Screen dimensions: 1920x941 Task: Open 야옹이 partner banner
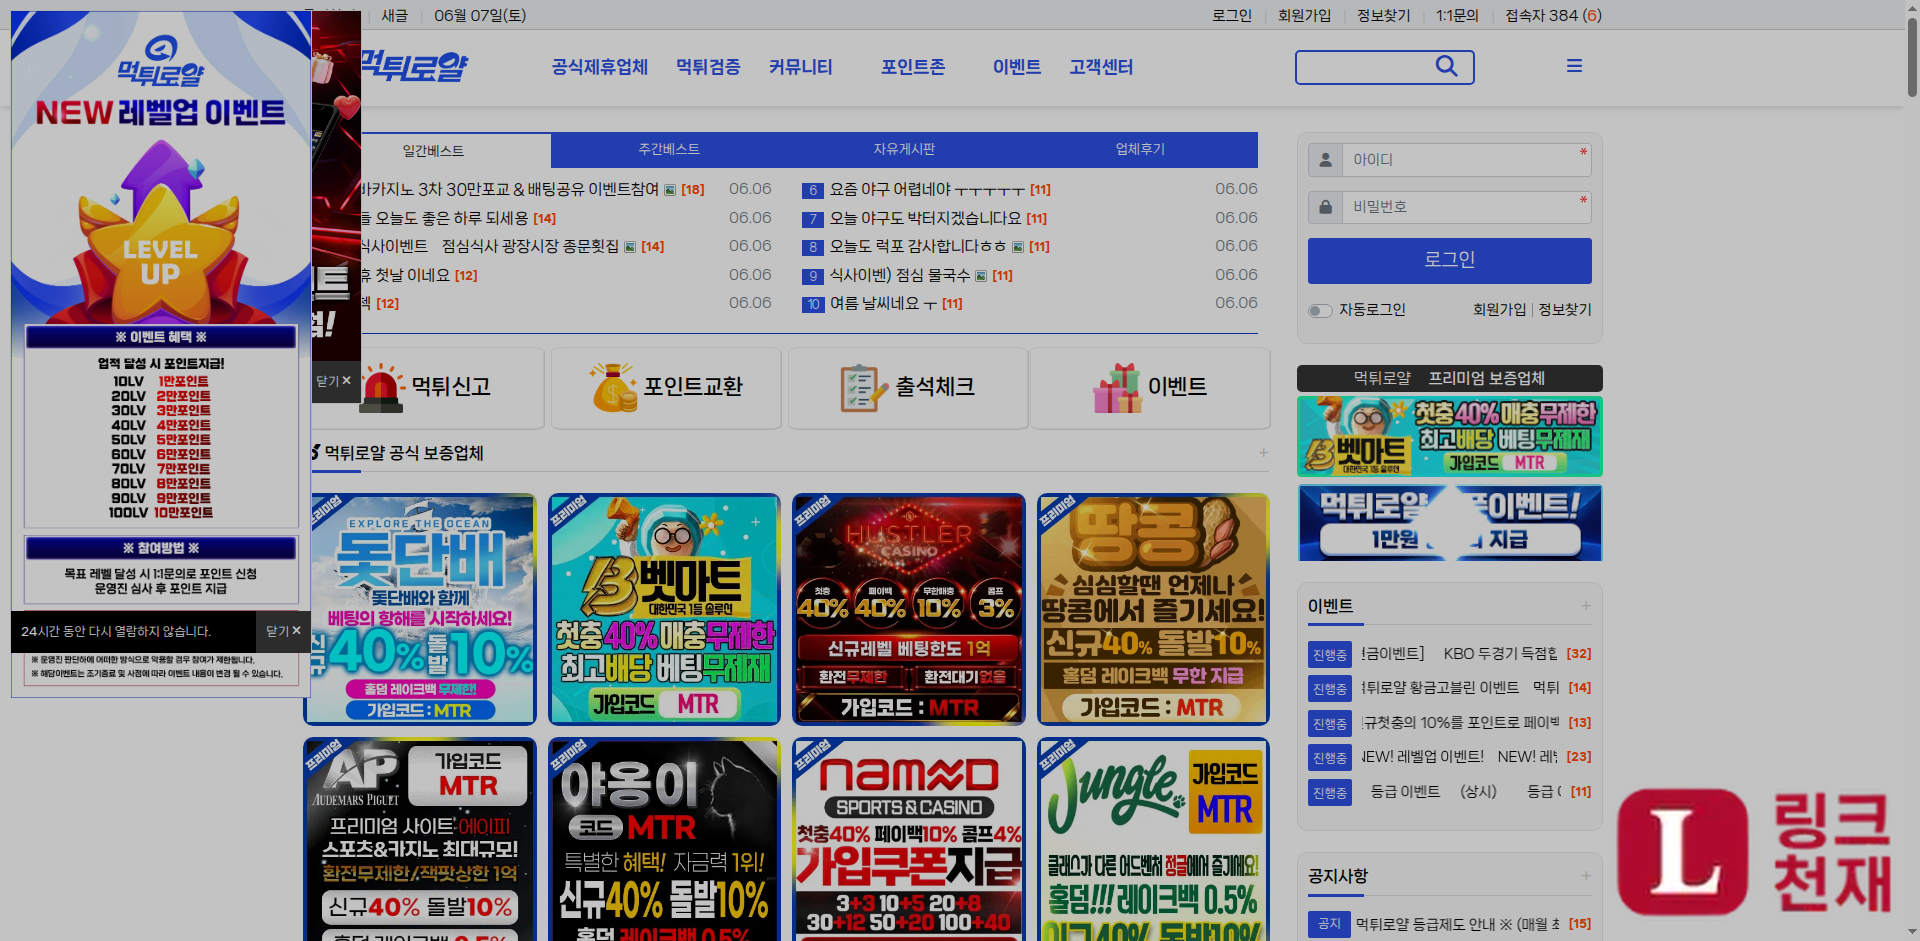click(664, 840)
